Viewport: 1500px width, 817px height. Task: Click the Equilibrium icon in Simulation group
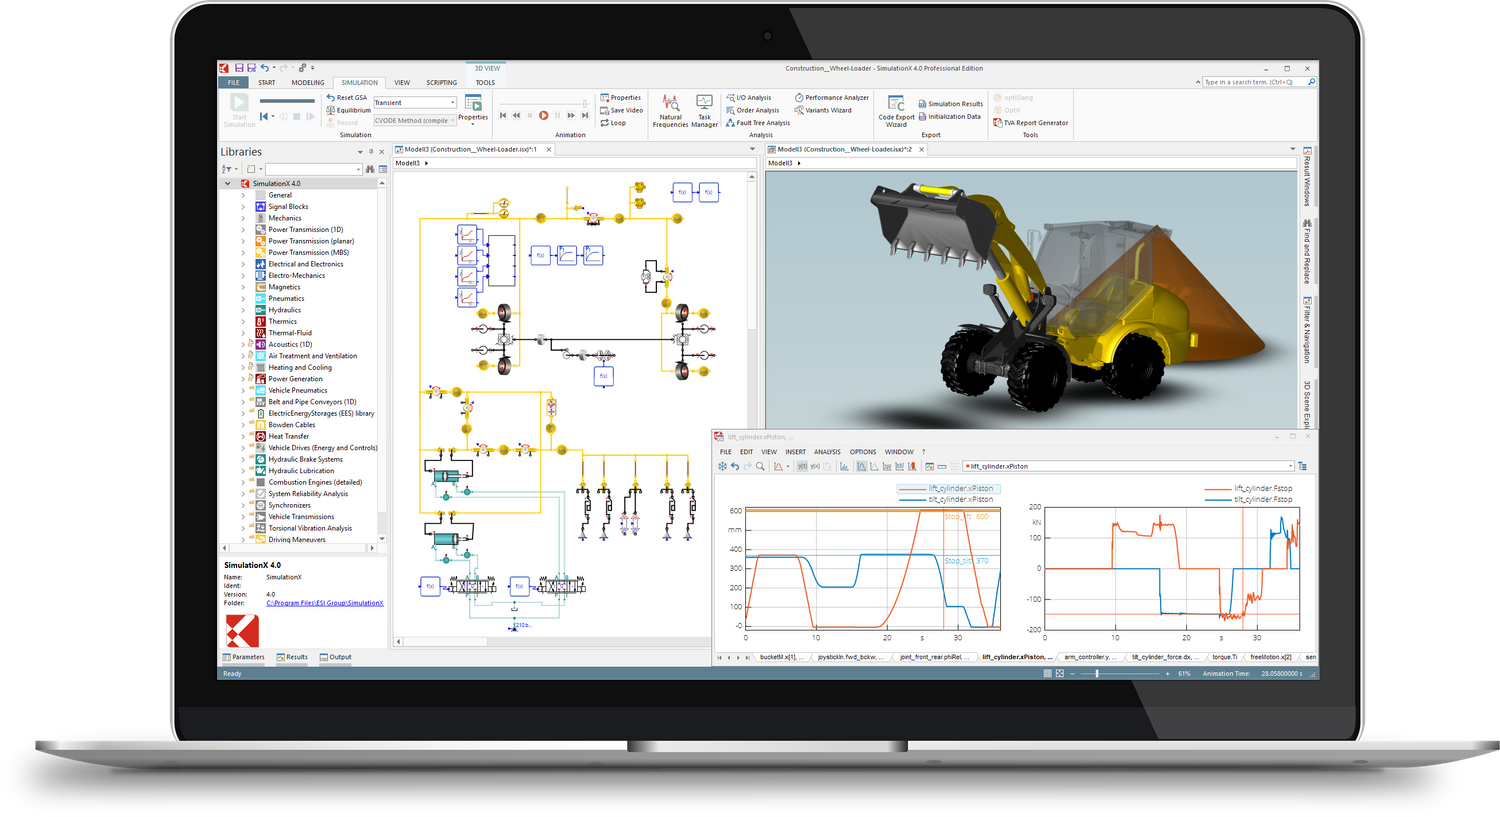(331, 110)
